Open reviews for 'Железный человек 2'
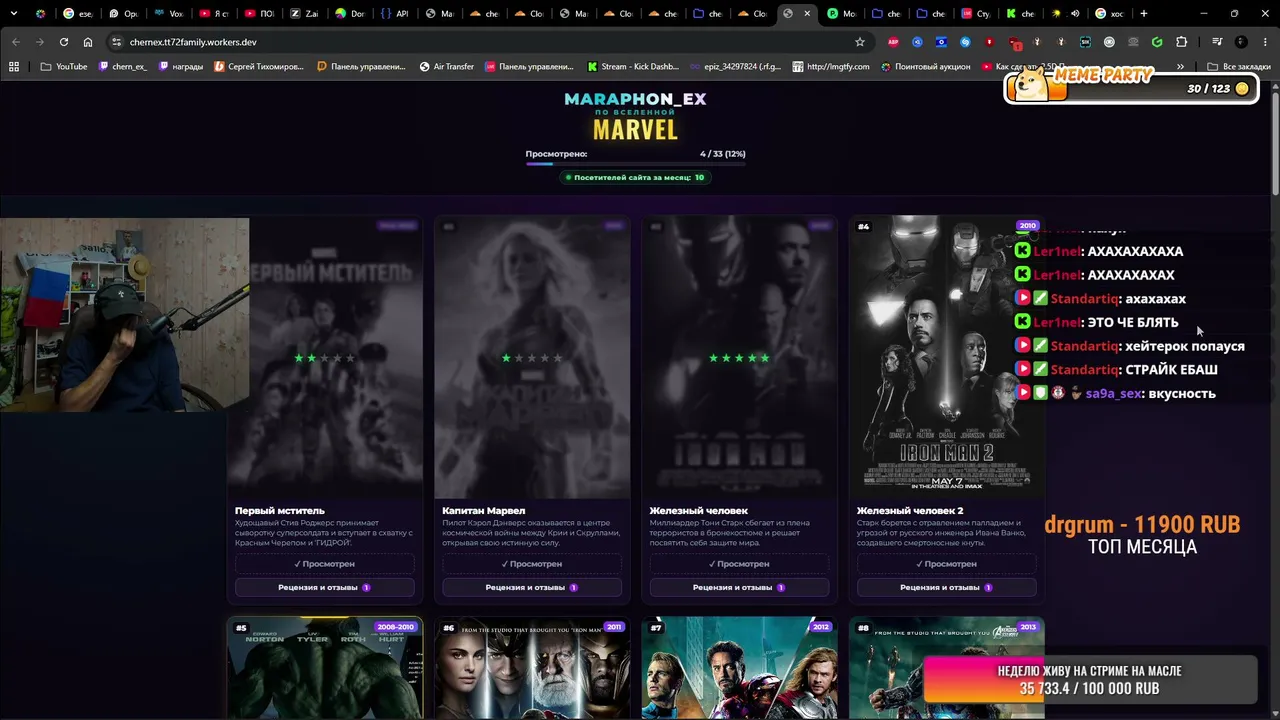This screenshot has width=1280, height=720. click(x=946, y=588)
